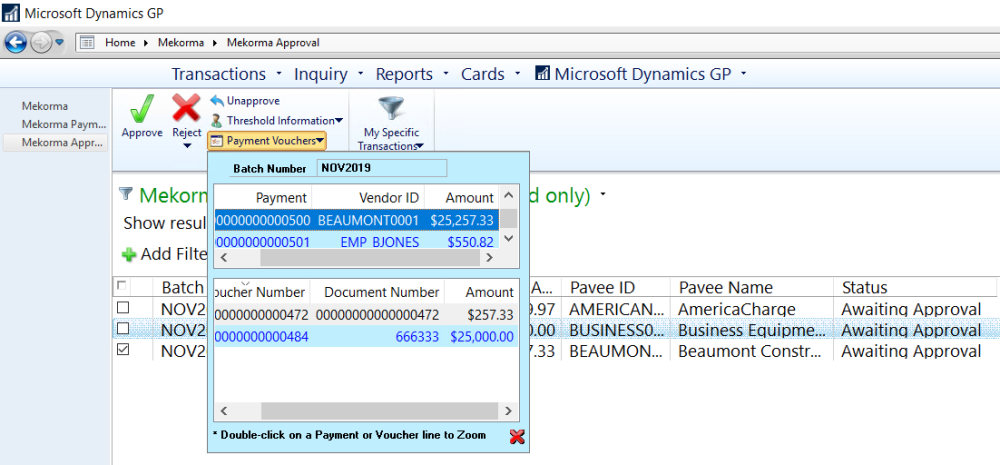Click Mekorma in the breadcrumb path

click(182, 43)
